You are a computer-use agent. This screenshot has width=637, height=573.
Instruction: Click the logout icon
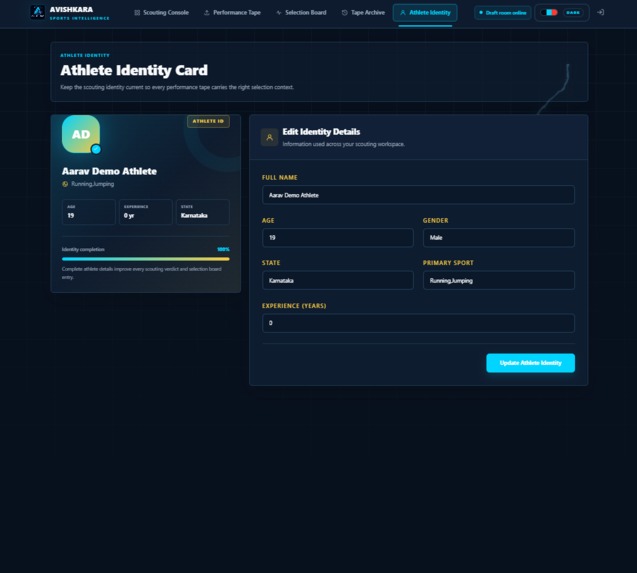(600, 13)
